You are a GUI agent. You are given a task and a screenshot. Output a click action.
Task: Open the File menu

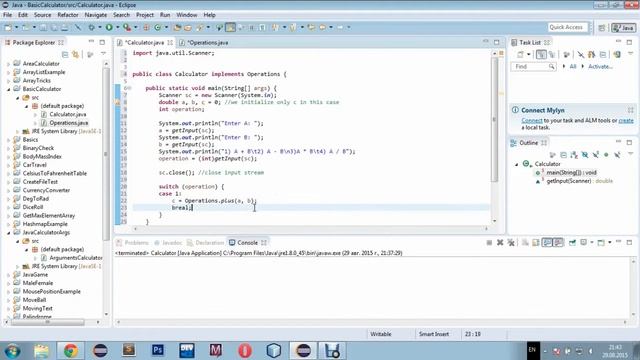click(7, 15)
